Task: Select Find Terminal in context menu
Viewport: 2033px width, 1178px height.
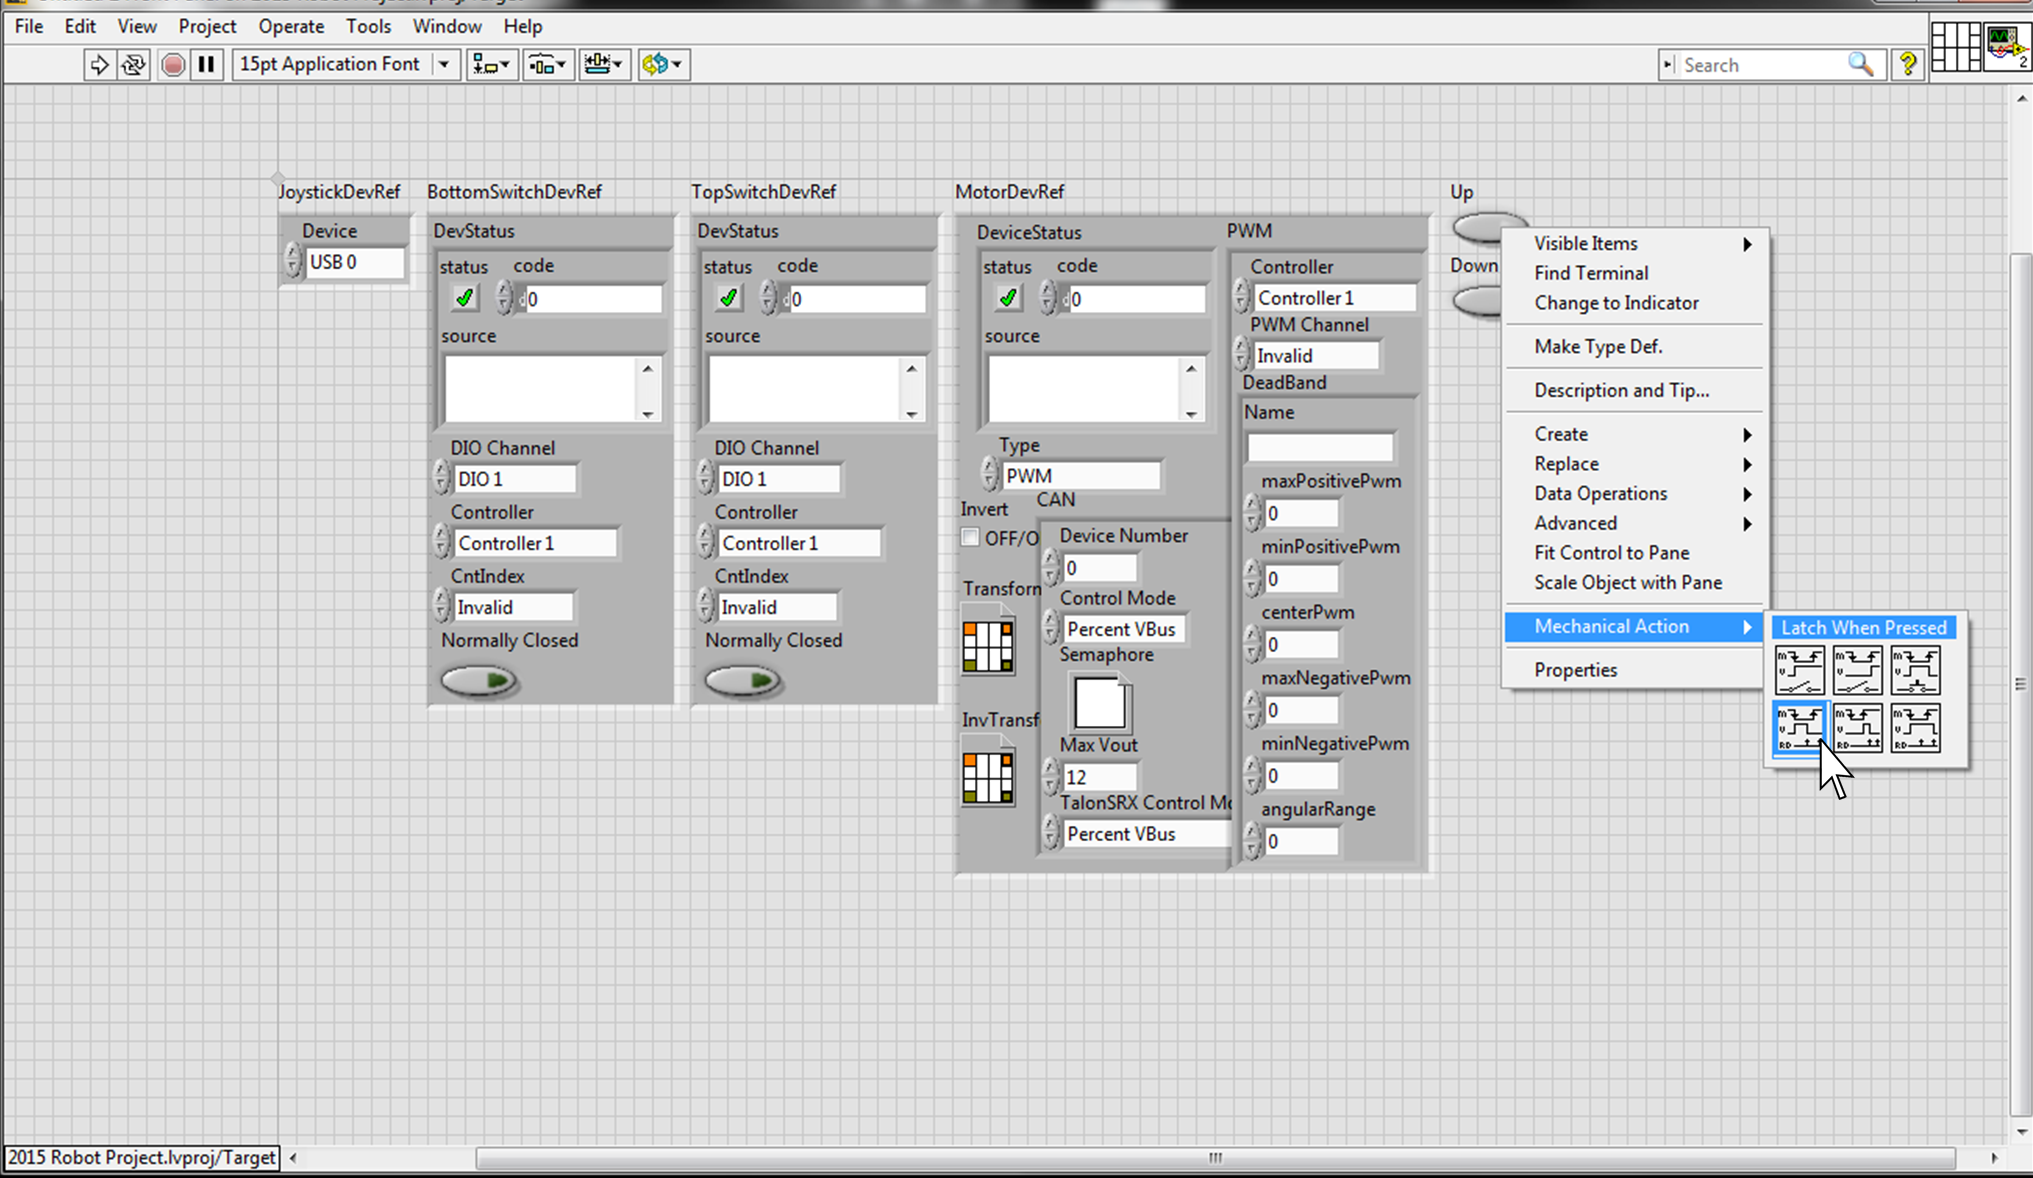Action: point(1634,273)
